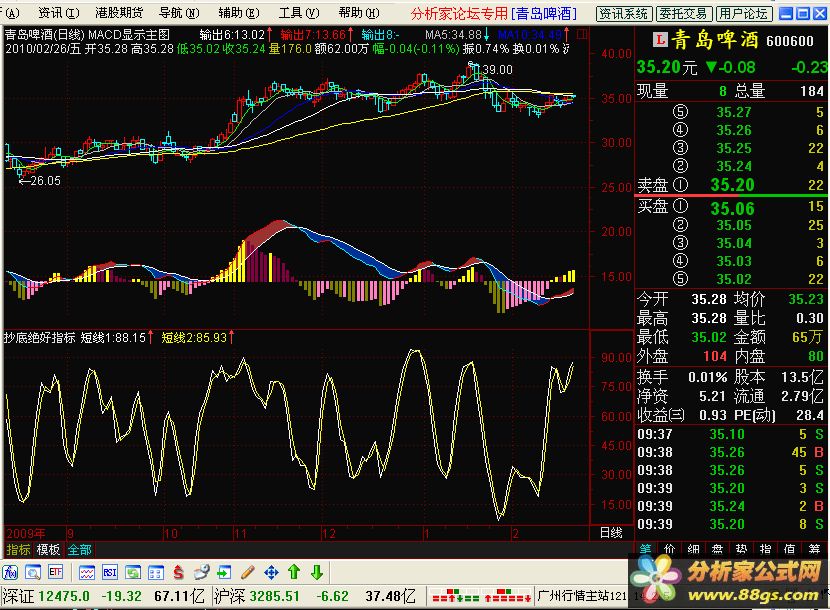The width and height of the screenshot is (830, 610).
Task: Click buy level 1 price 35.06
Action: [732, 208]
